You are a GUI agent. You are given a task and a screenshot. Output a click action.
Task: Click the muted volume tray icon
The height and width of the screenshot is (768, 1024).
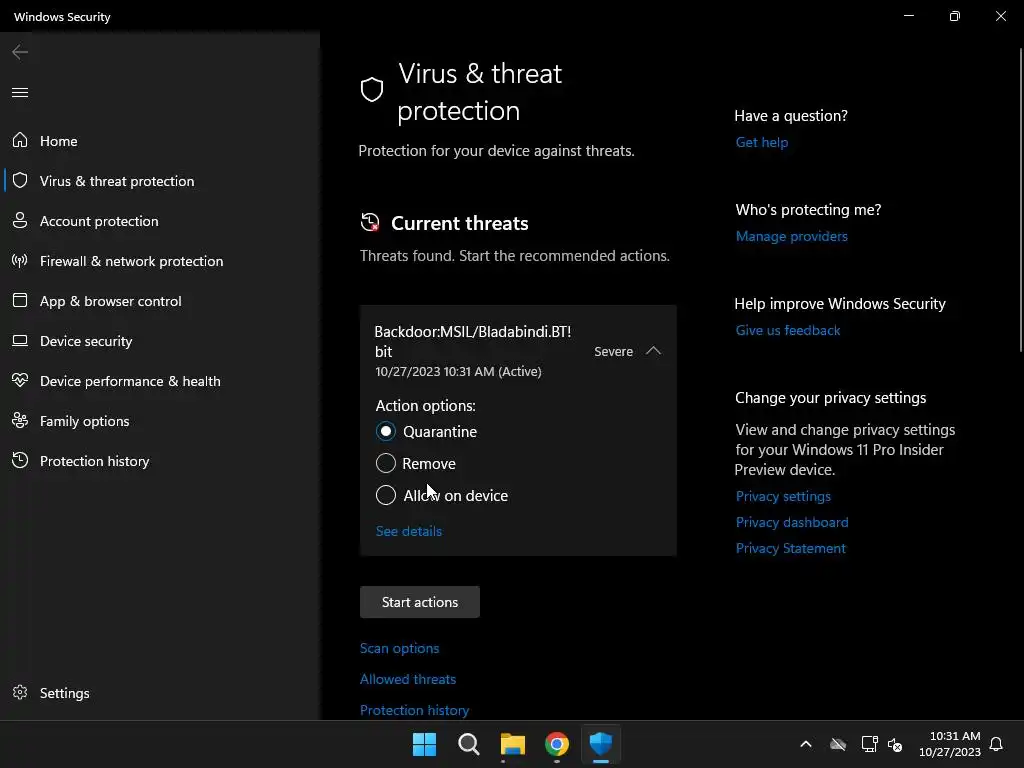(x=895, y=744)
